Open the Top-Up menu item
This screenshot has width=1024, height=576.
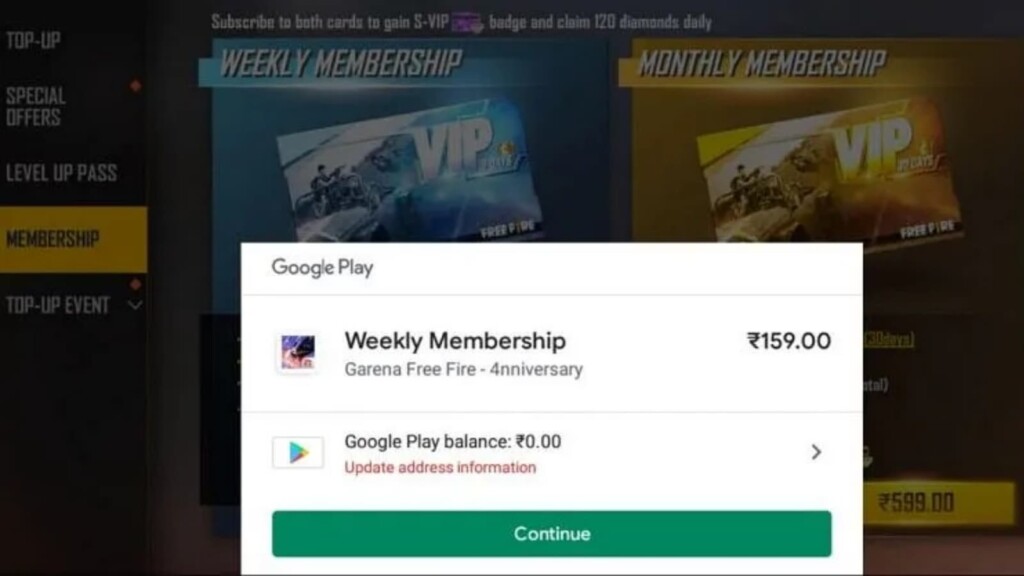[x=33, y=40]
